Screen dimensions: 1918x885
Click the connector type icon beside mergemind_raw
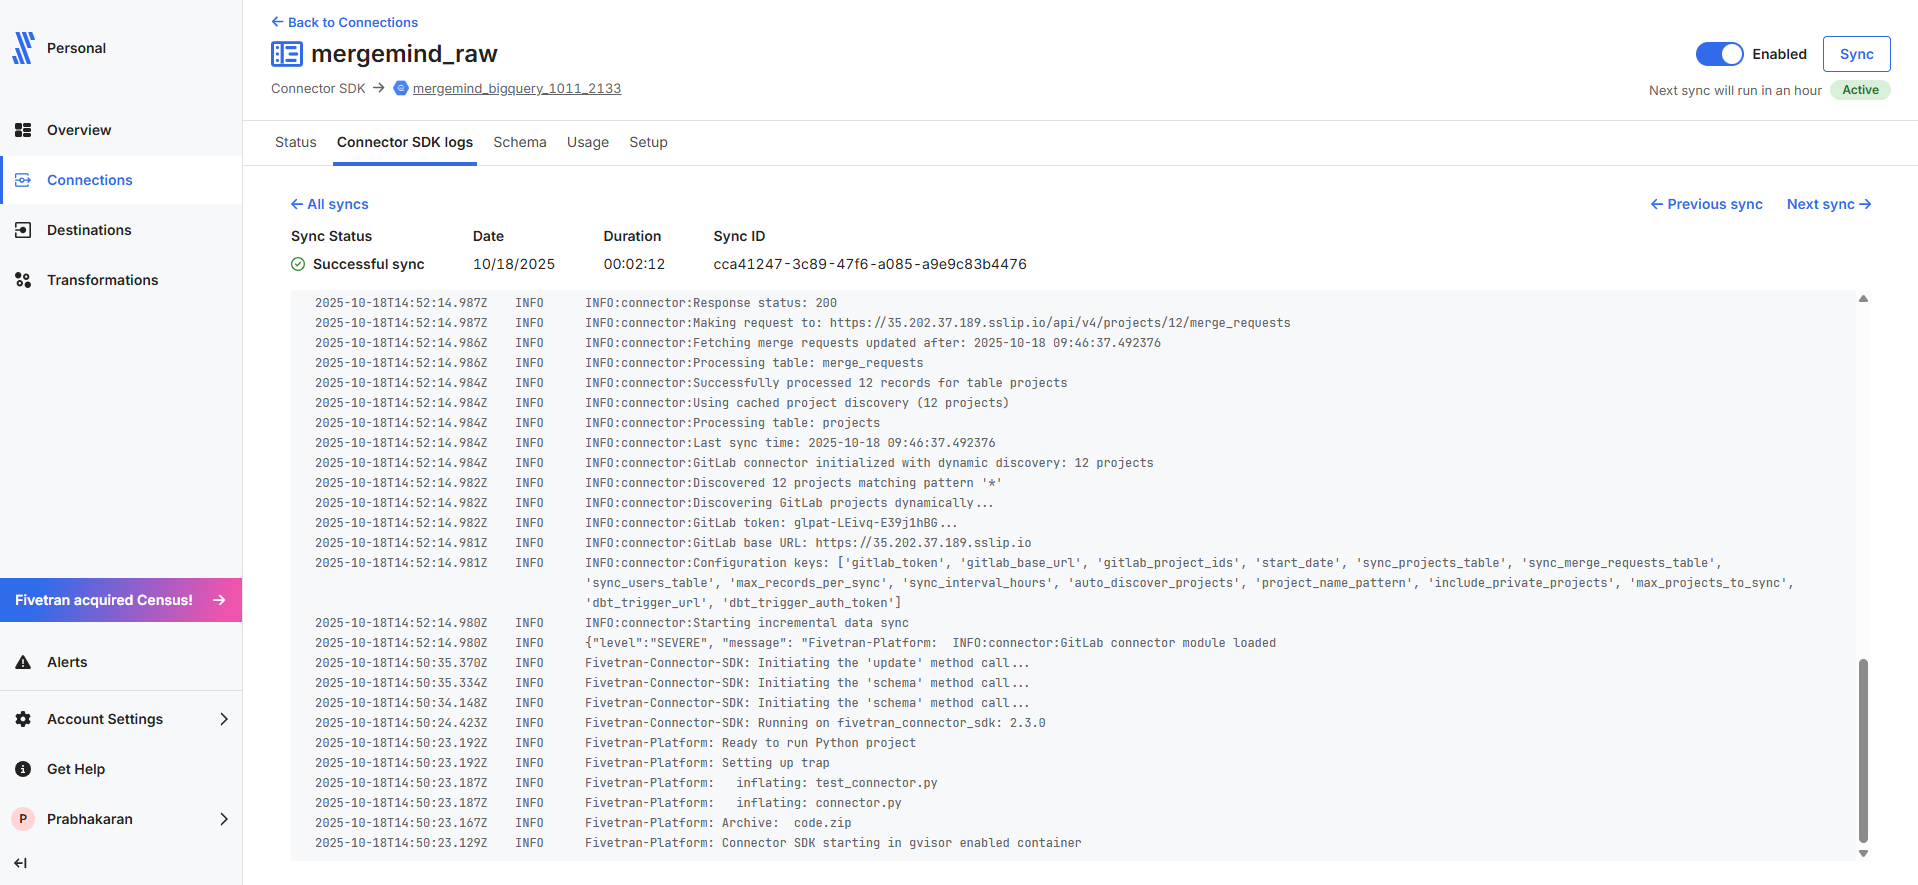pos(287,54)
